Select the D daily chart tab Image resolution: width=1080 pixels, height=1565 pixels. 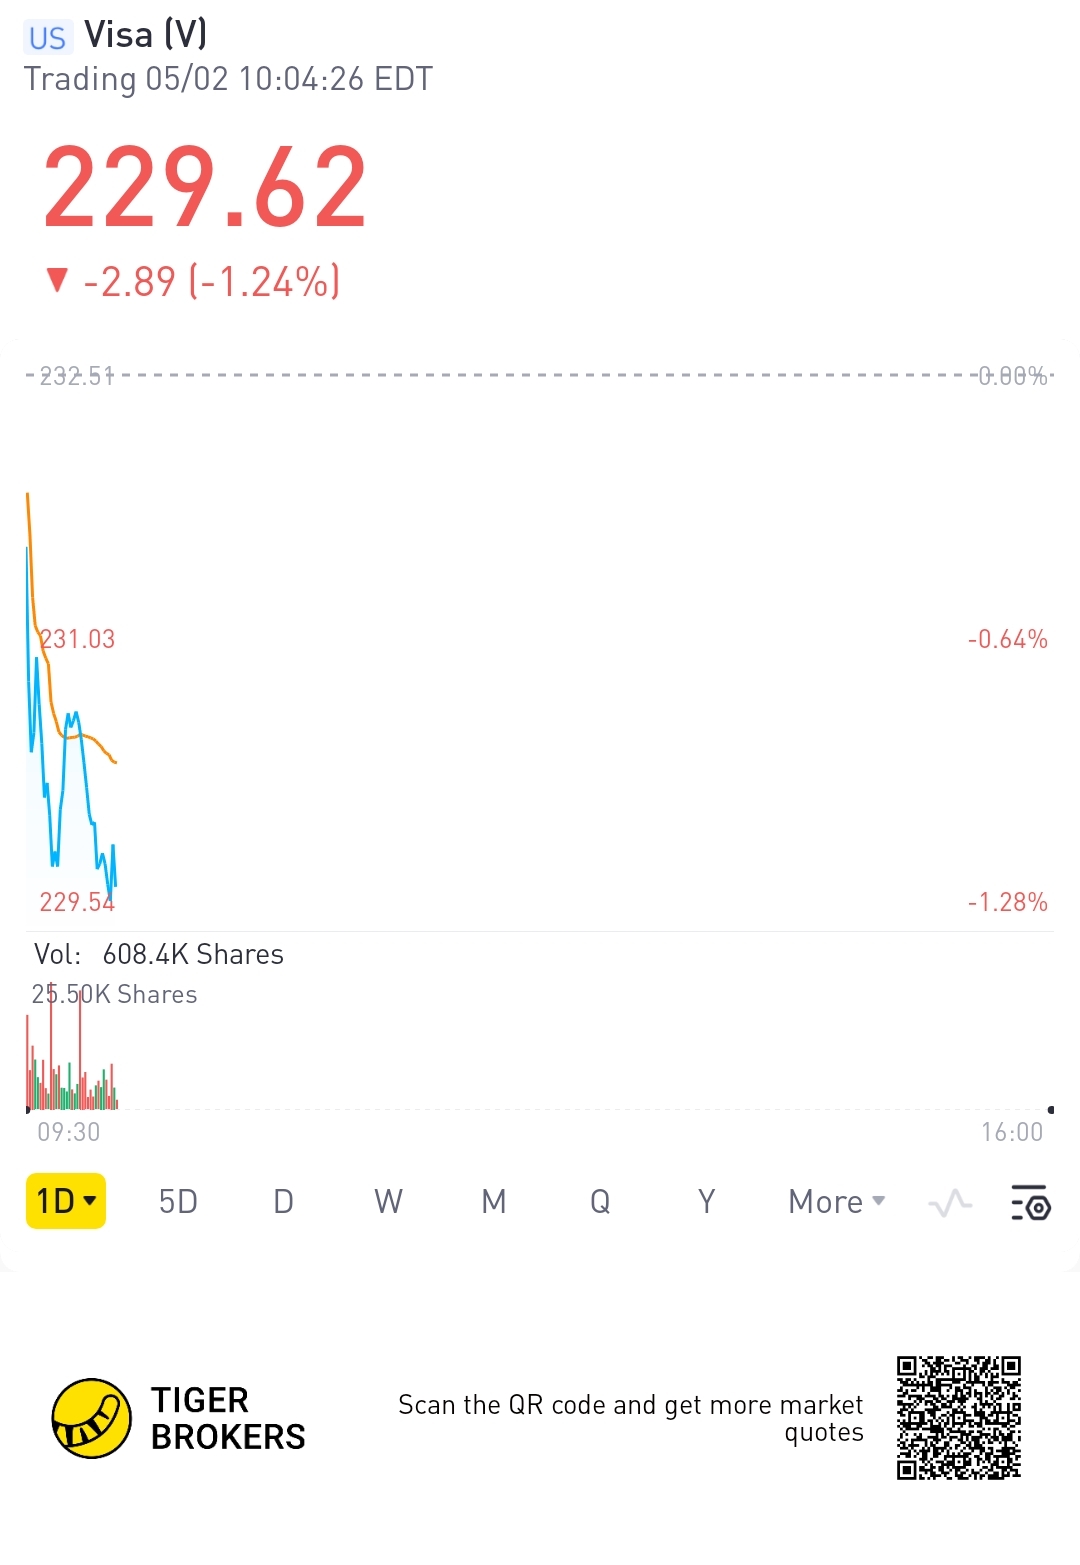point(283,1201)
